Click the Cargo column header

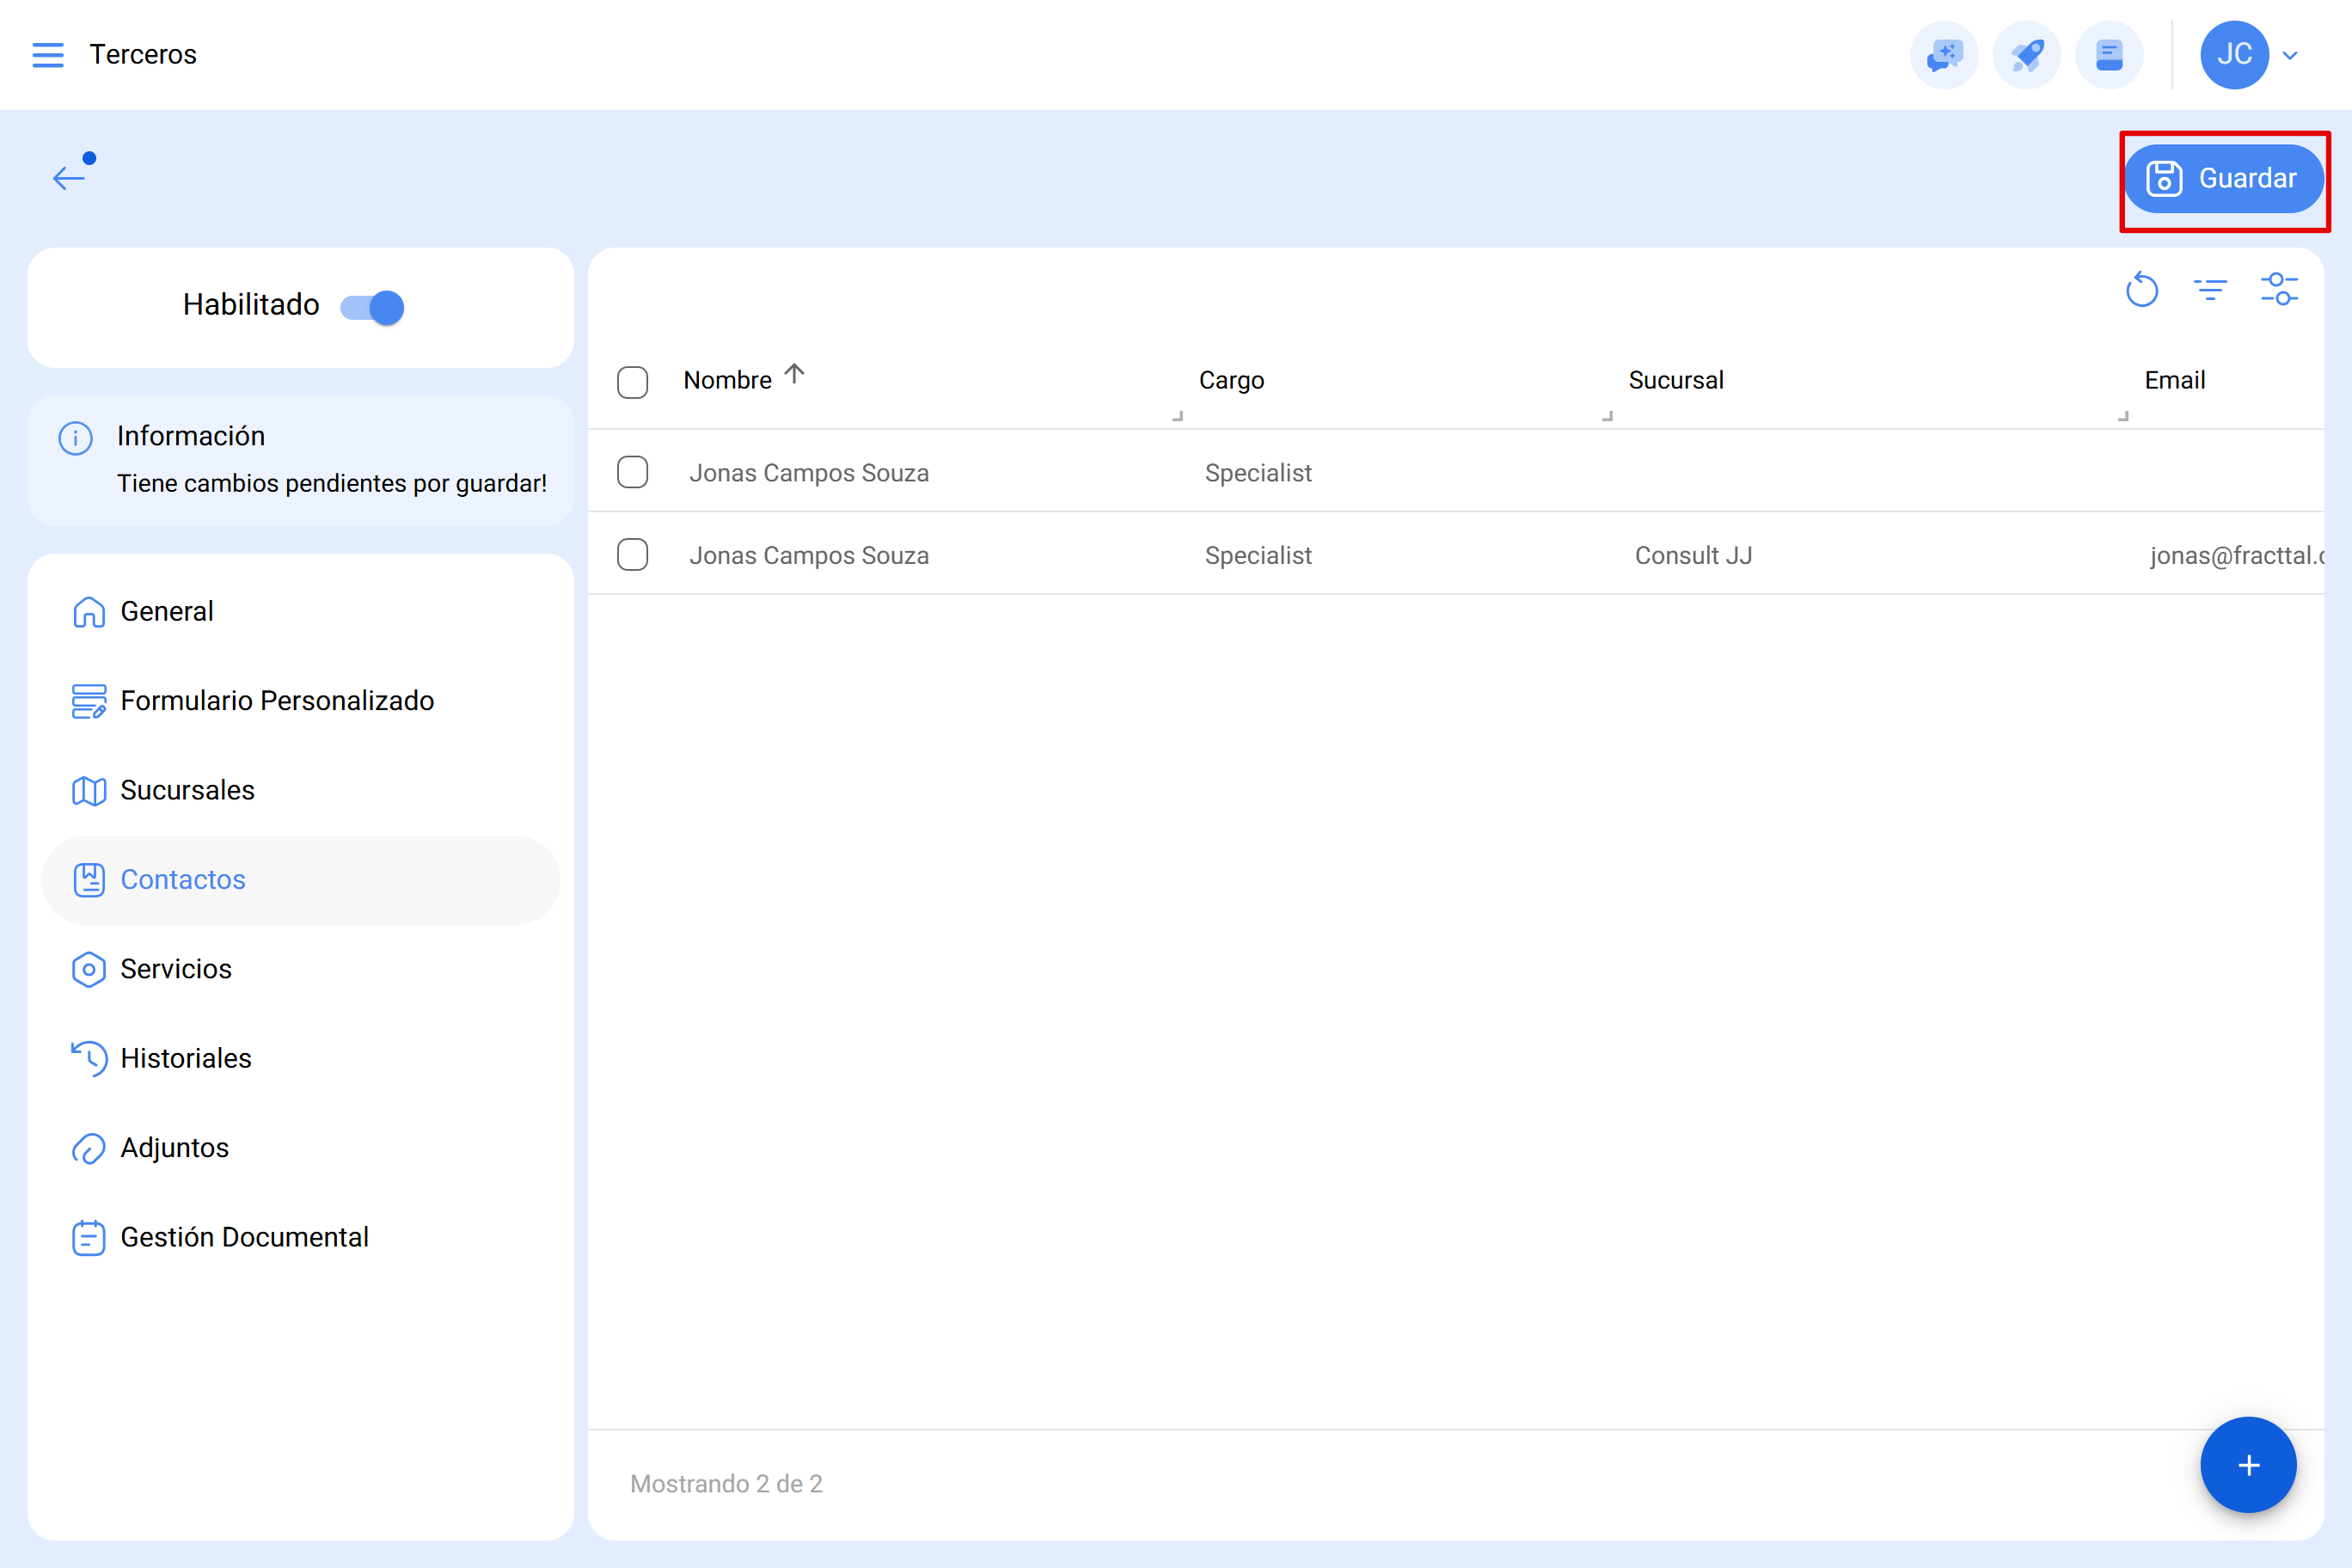click(1231, 381)
